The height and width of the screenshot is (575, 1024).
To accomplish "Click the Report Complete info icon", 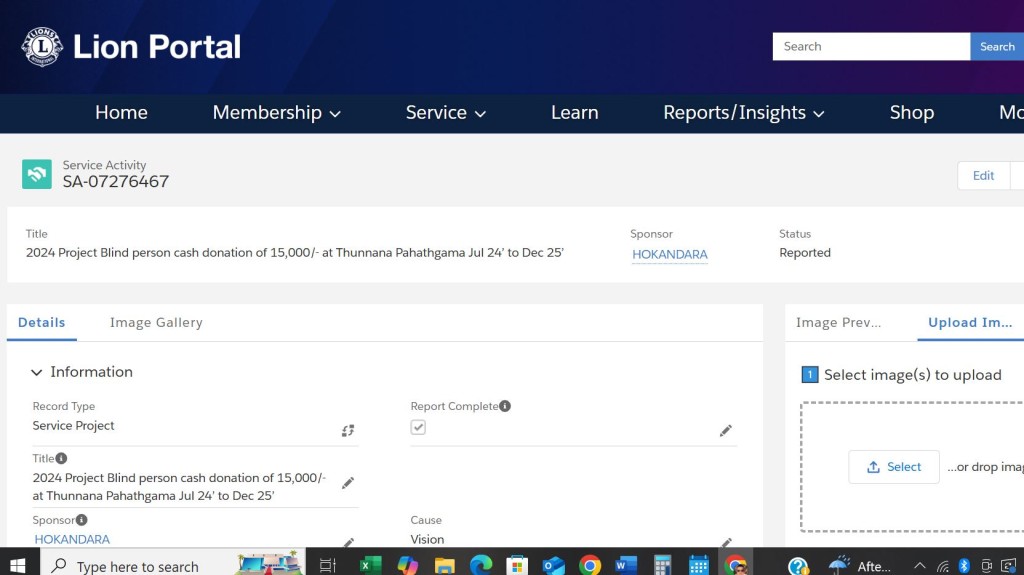I will (505, 406).
